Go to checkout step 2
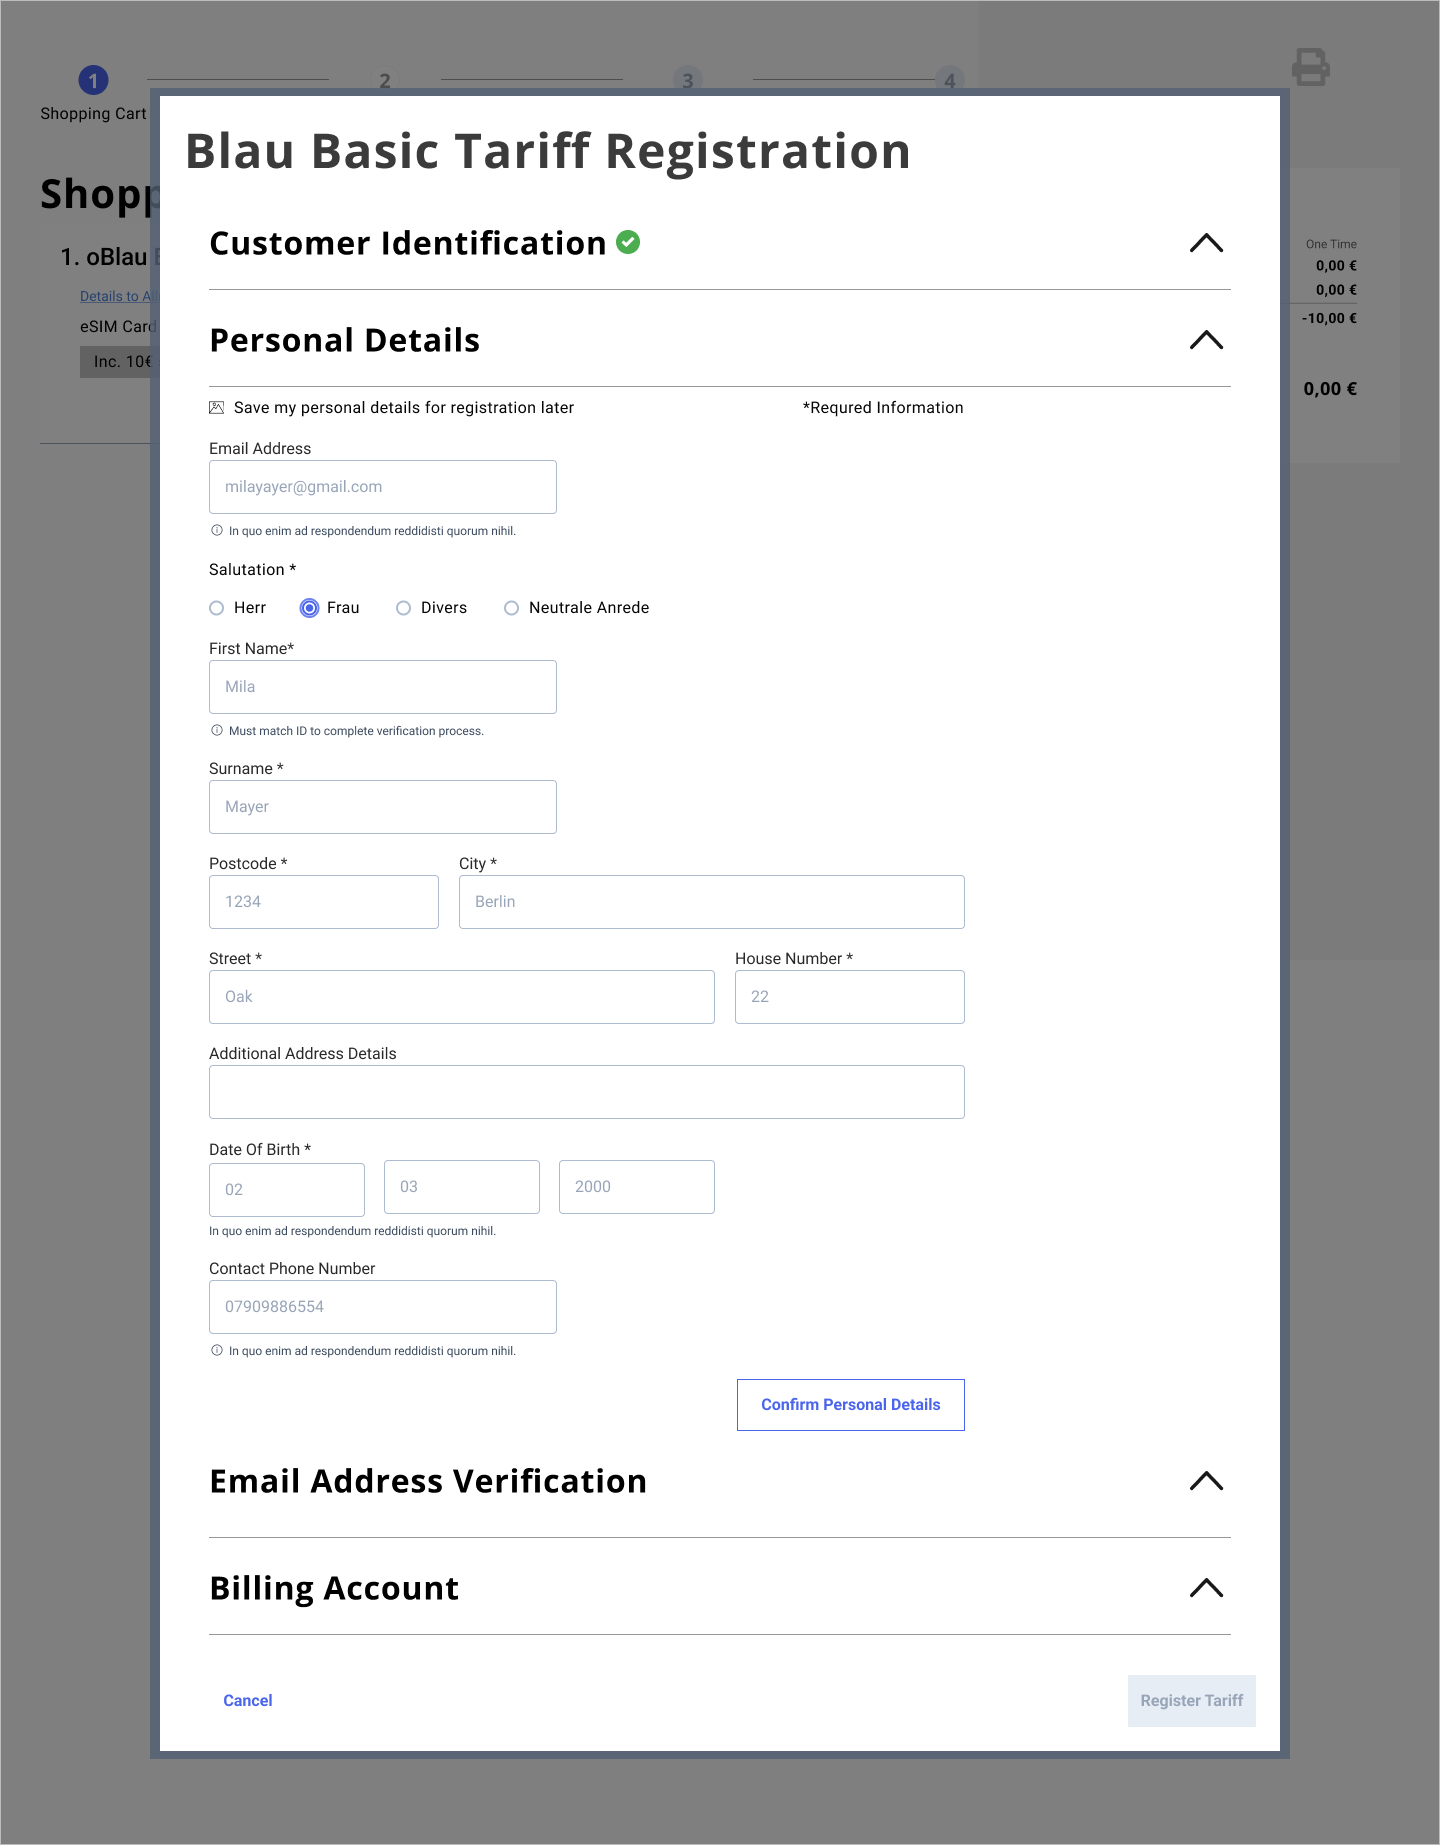The image size is (1440, 1845). tap(385, 81)
